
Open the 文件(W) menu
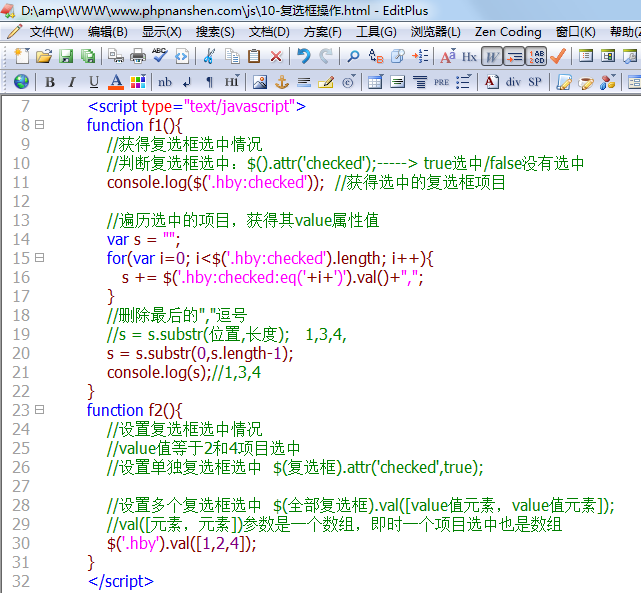52,32
